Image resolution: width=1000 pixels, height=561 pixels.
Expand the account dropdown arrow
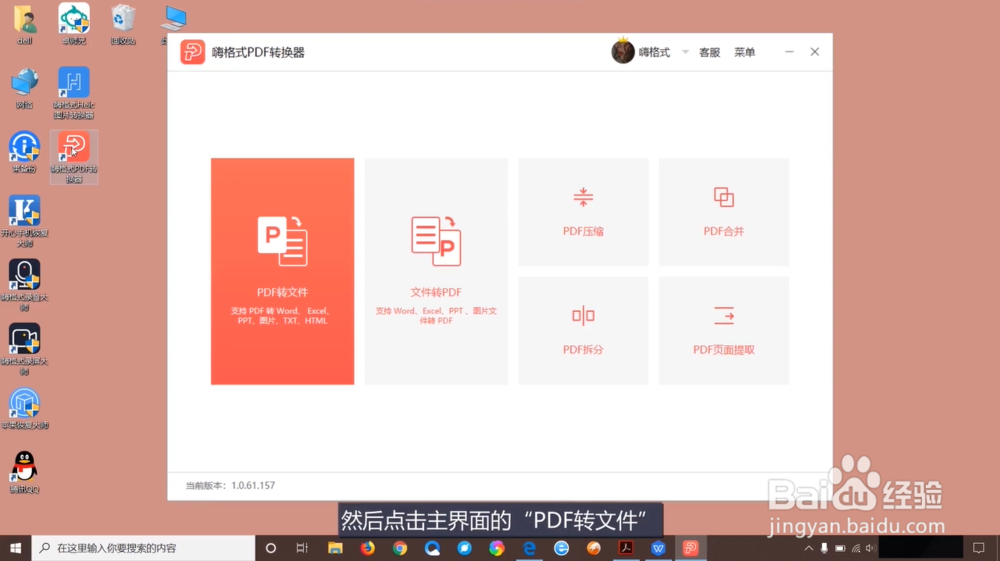click(x=685, y=52)
